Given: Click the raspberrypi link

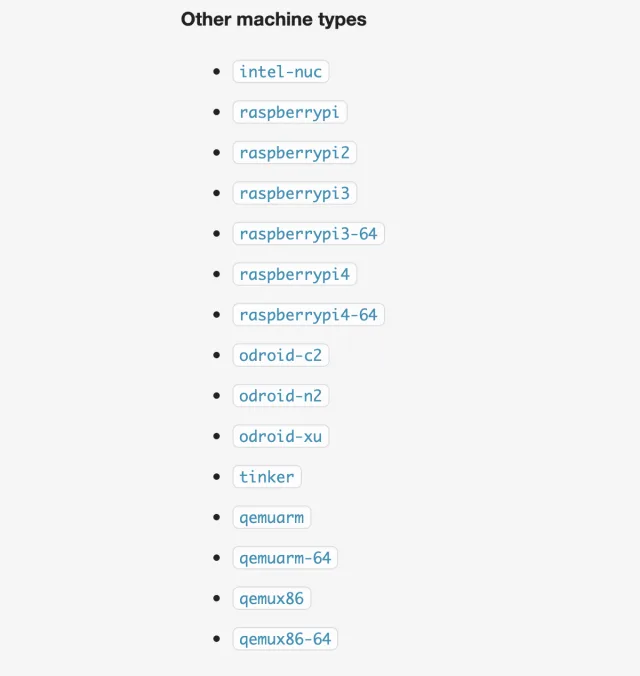Looking at the screenshot, I should [x=290, y=112].
